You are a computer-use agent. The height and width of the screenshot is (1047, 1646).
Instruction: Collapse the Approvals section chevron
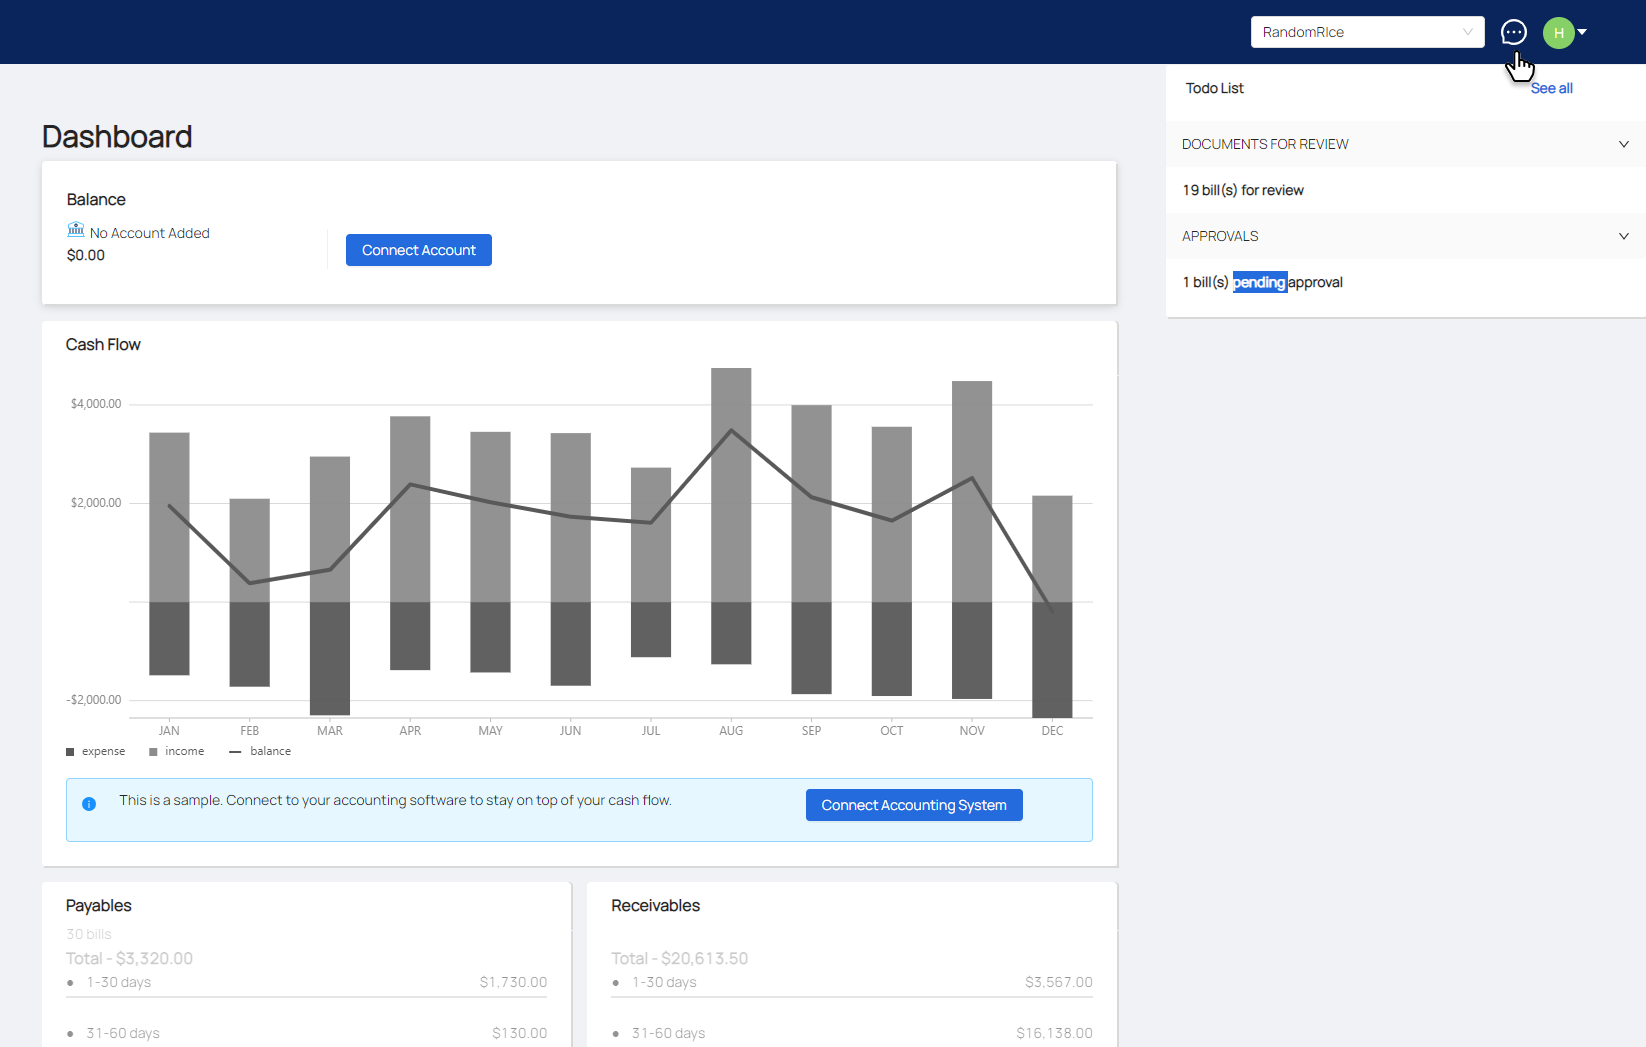point(1623,236)
